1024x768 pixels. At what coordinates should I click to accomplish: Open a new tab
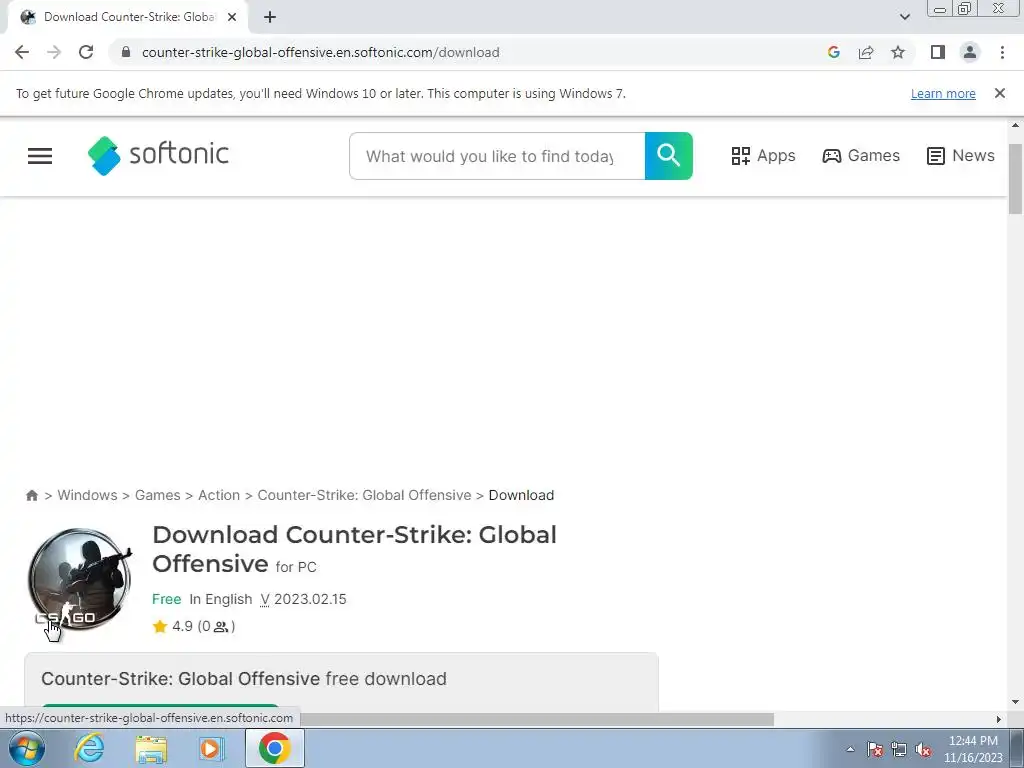[270, 17]
